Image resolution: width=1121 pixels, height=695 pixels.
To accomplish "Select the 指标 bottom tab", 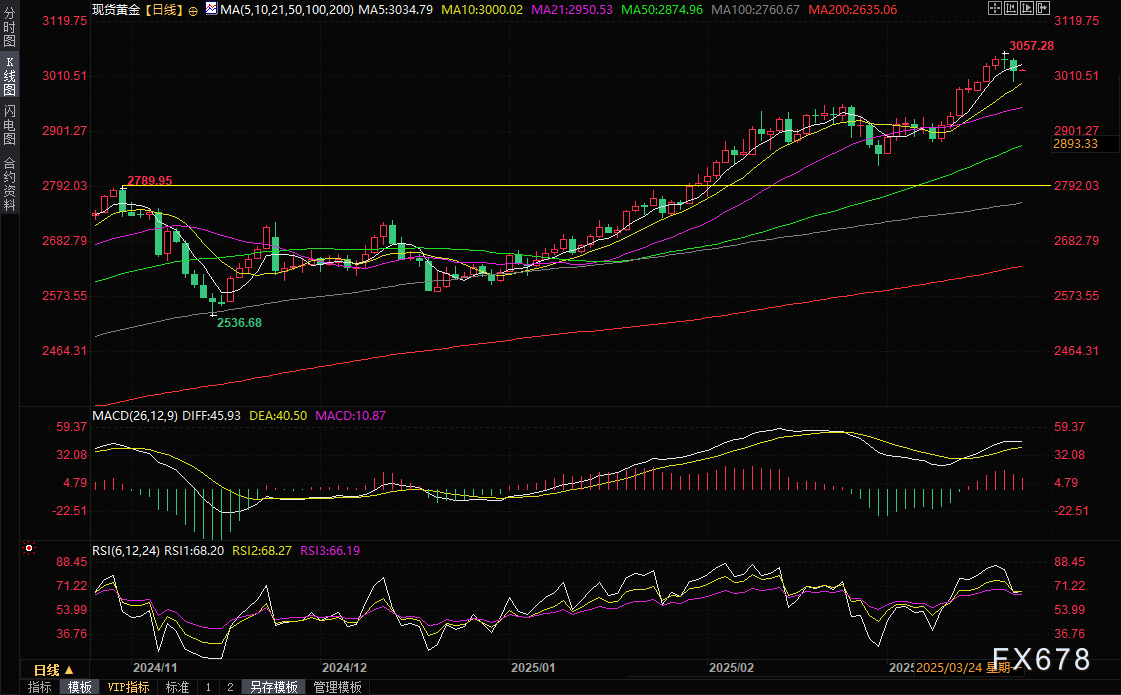I will click(x=39, y=687).
